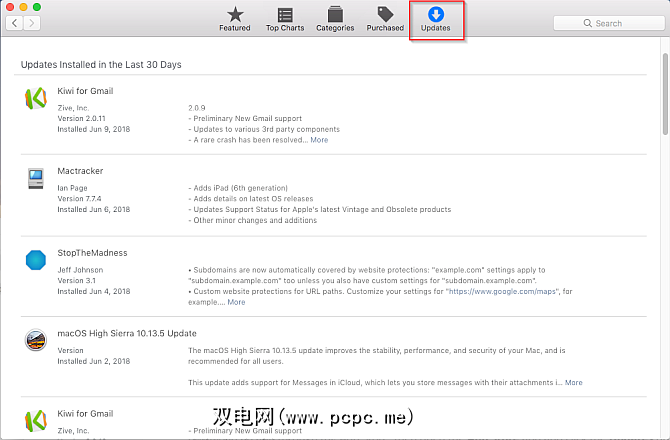This screenshot has width=670, height=440.
Task: Click "Version 7.7.4" text
Action: pos(79,199)
